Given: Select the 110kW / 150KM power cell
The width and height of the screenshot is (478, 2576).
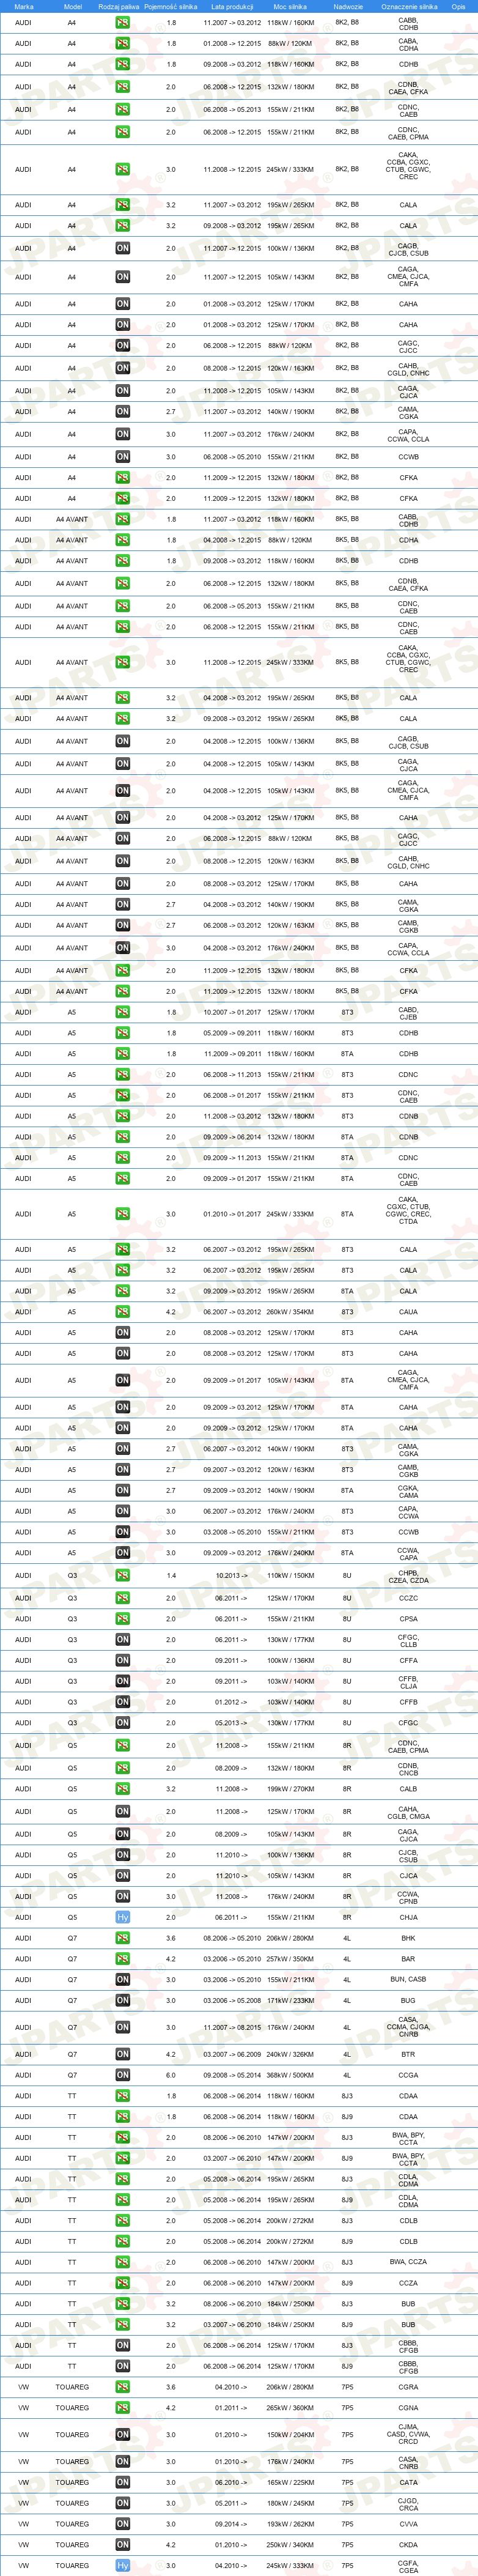Looking at the screenshot, I should (290, 1575).
